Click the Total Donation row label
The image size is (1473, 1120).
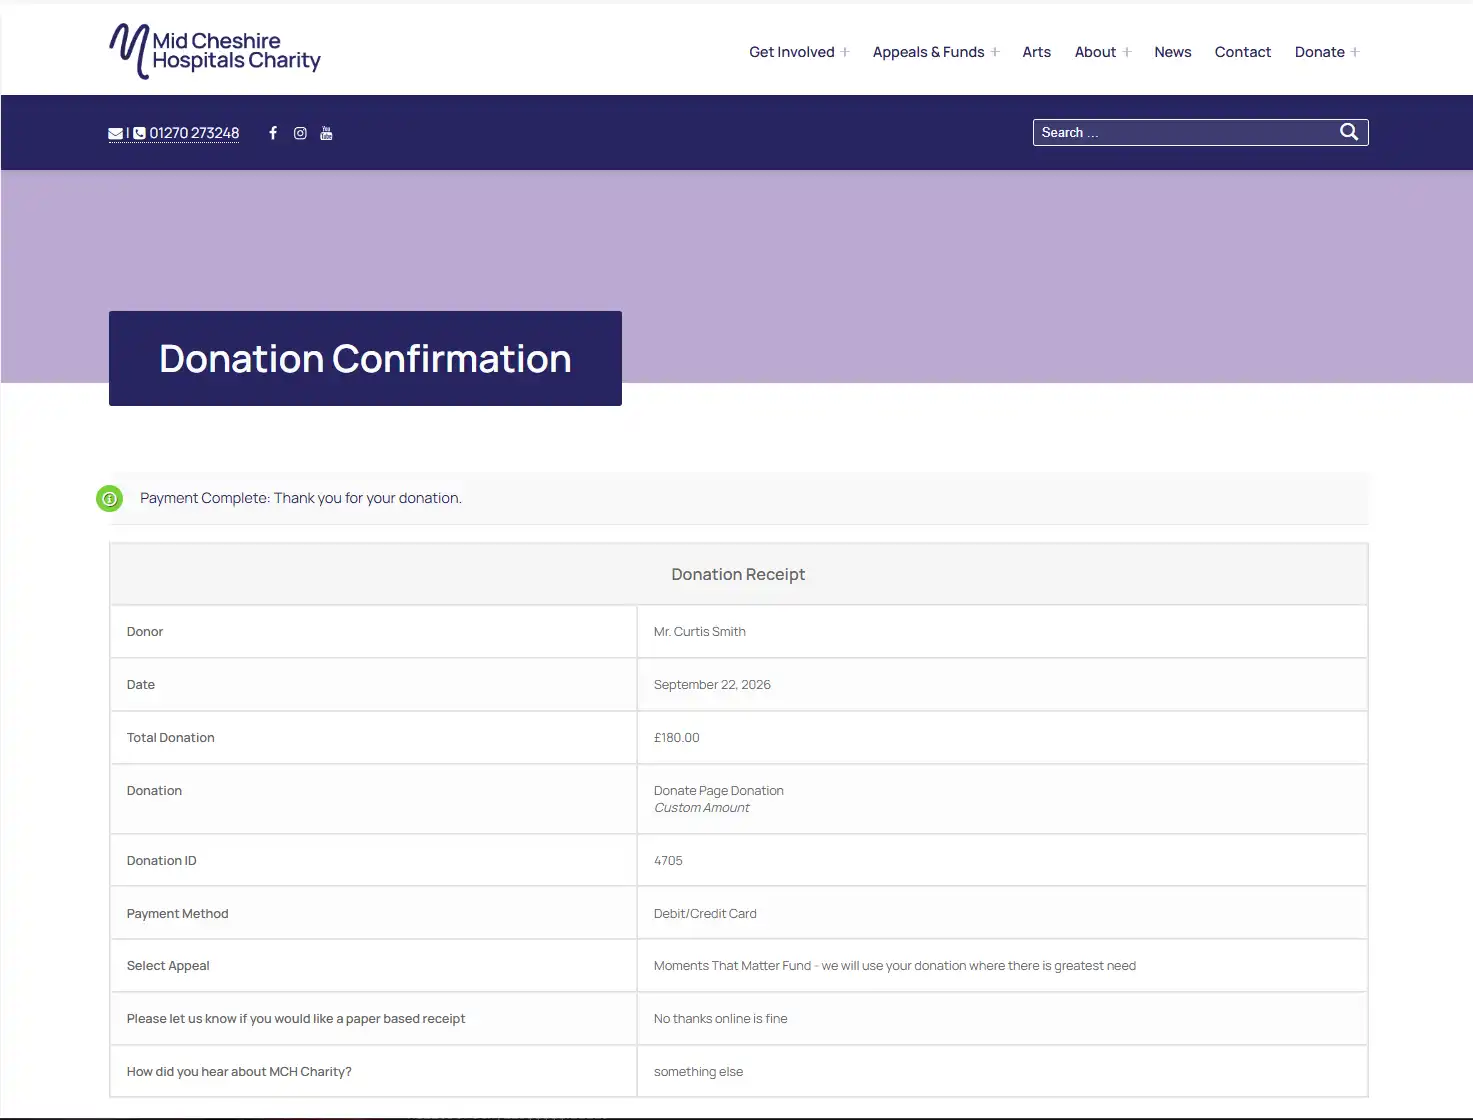coord(171,738)
